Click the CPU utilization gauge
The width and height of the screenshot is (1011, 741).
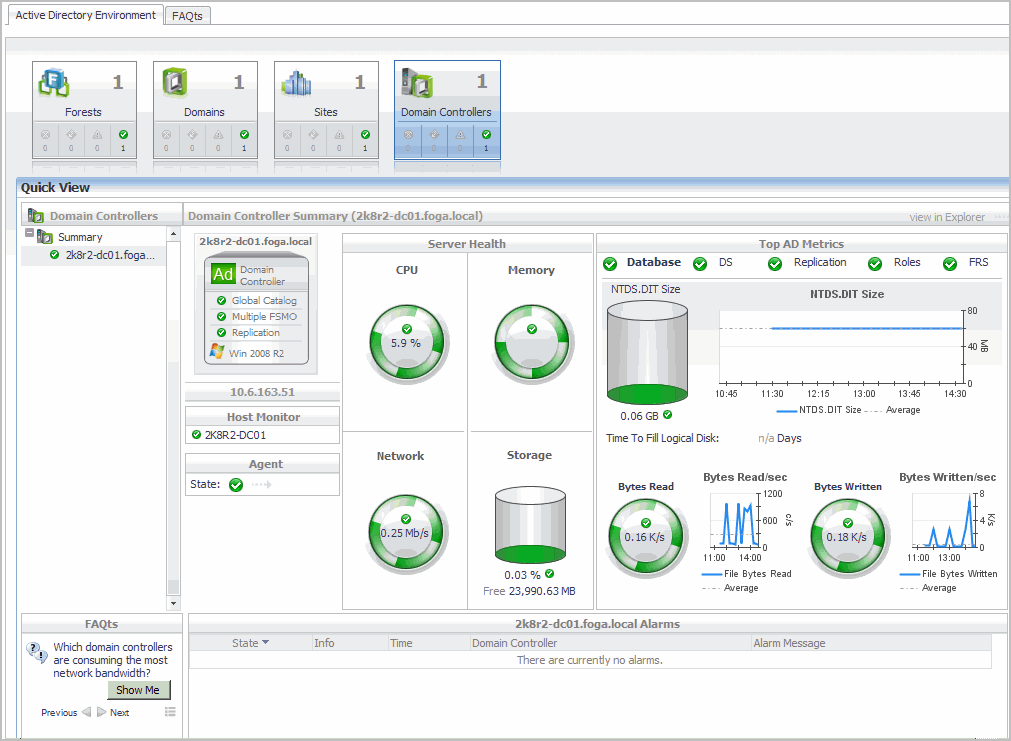[406, 342]
